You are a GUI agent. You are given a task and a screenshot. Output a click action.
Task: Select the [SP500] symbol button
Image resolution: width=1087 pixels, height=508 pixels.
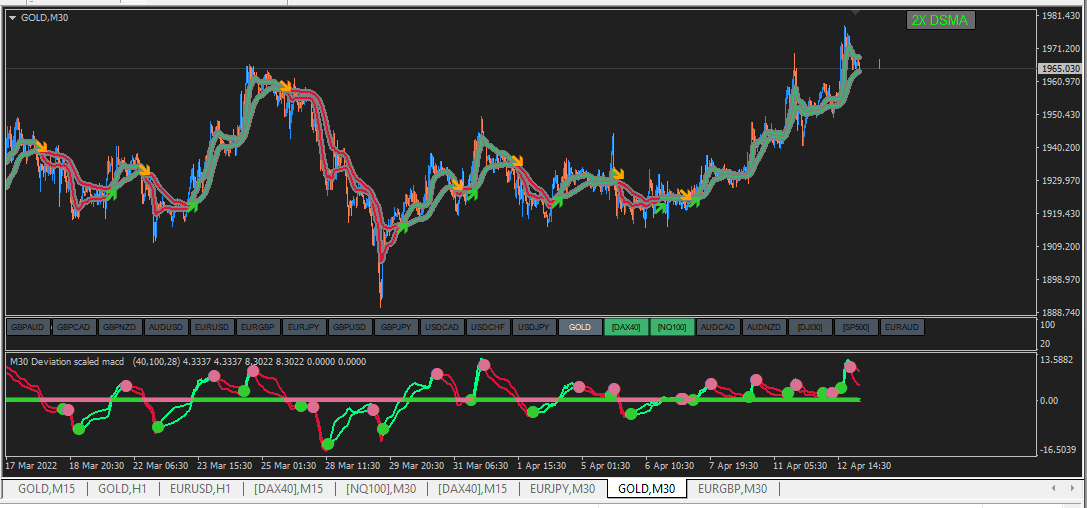tap(856, 327)
